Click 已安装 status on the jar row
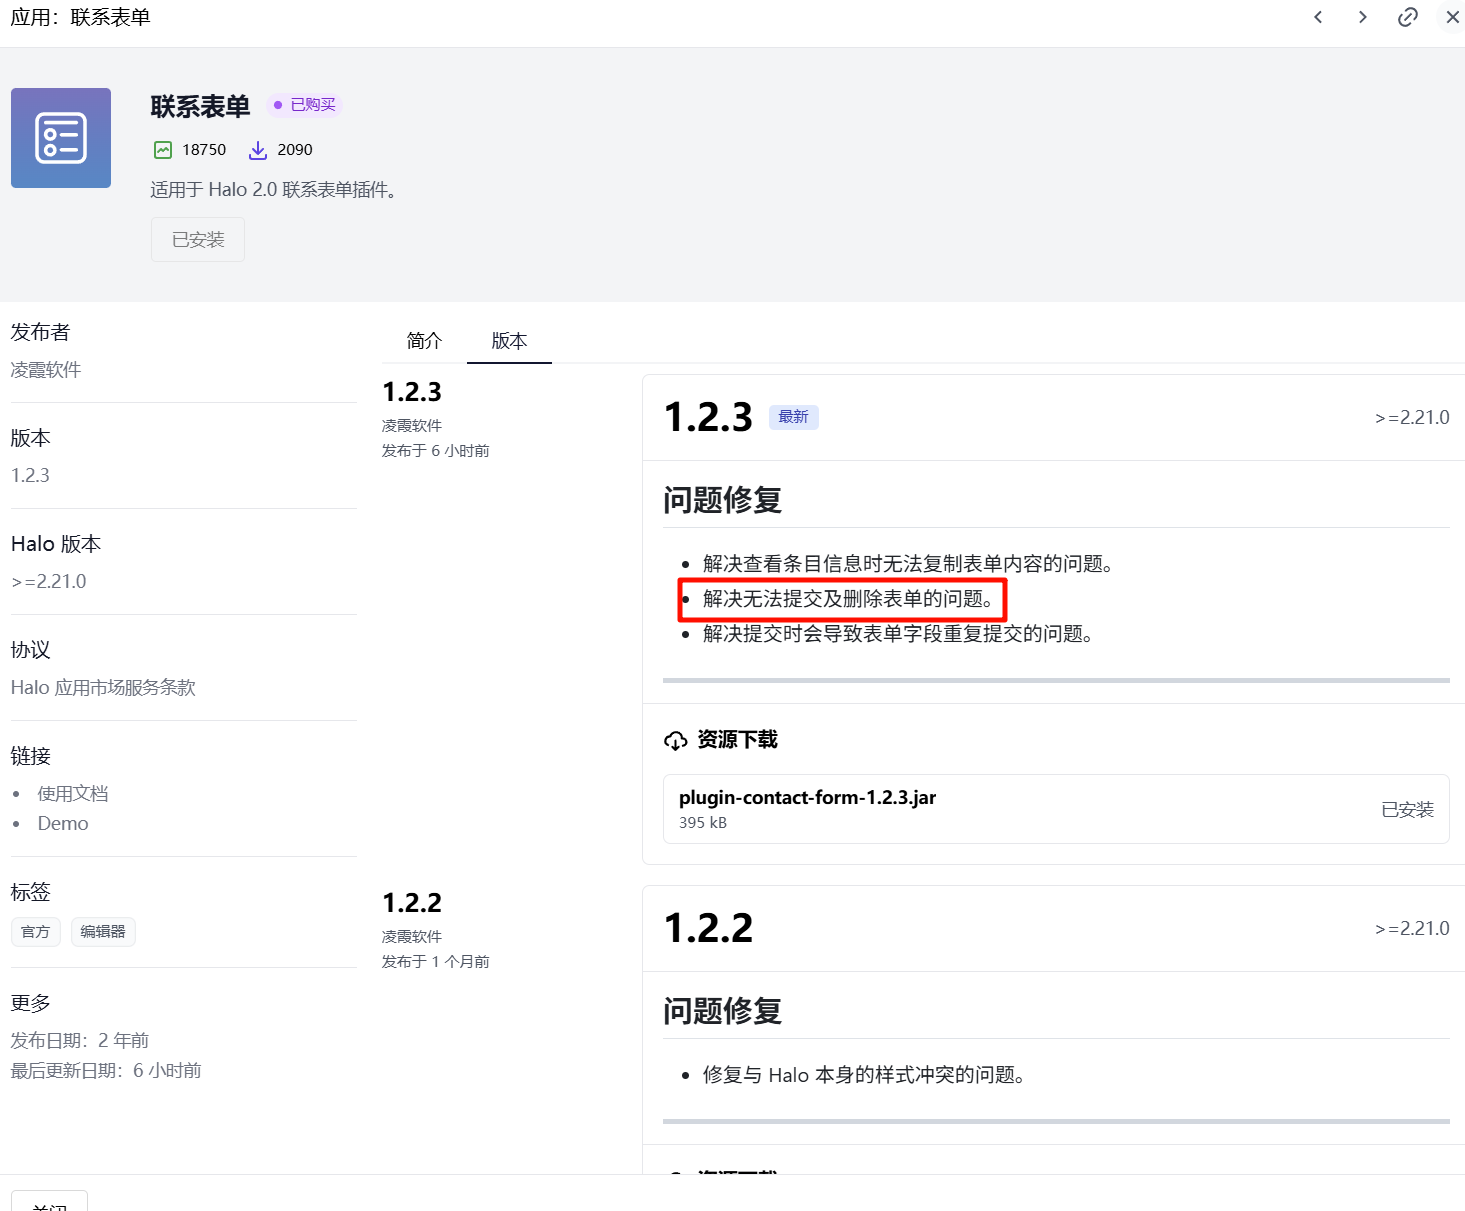 [1407, 810]
